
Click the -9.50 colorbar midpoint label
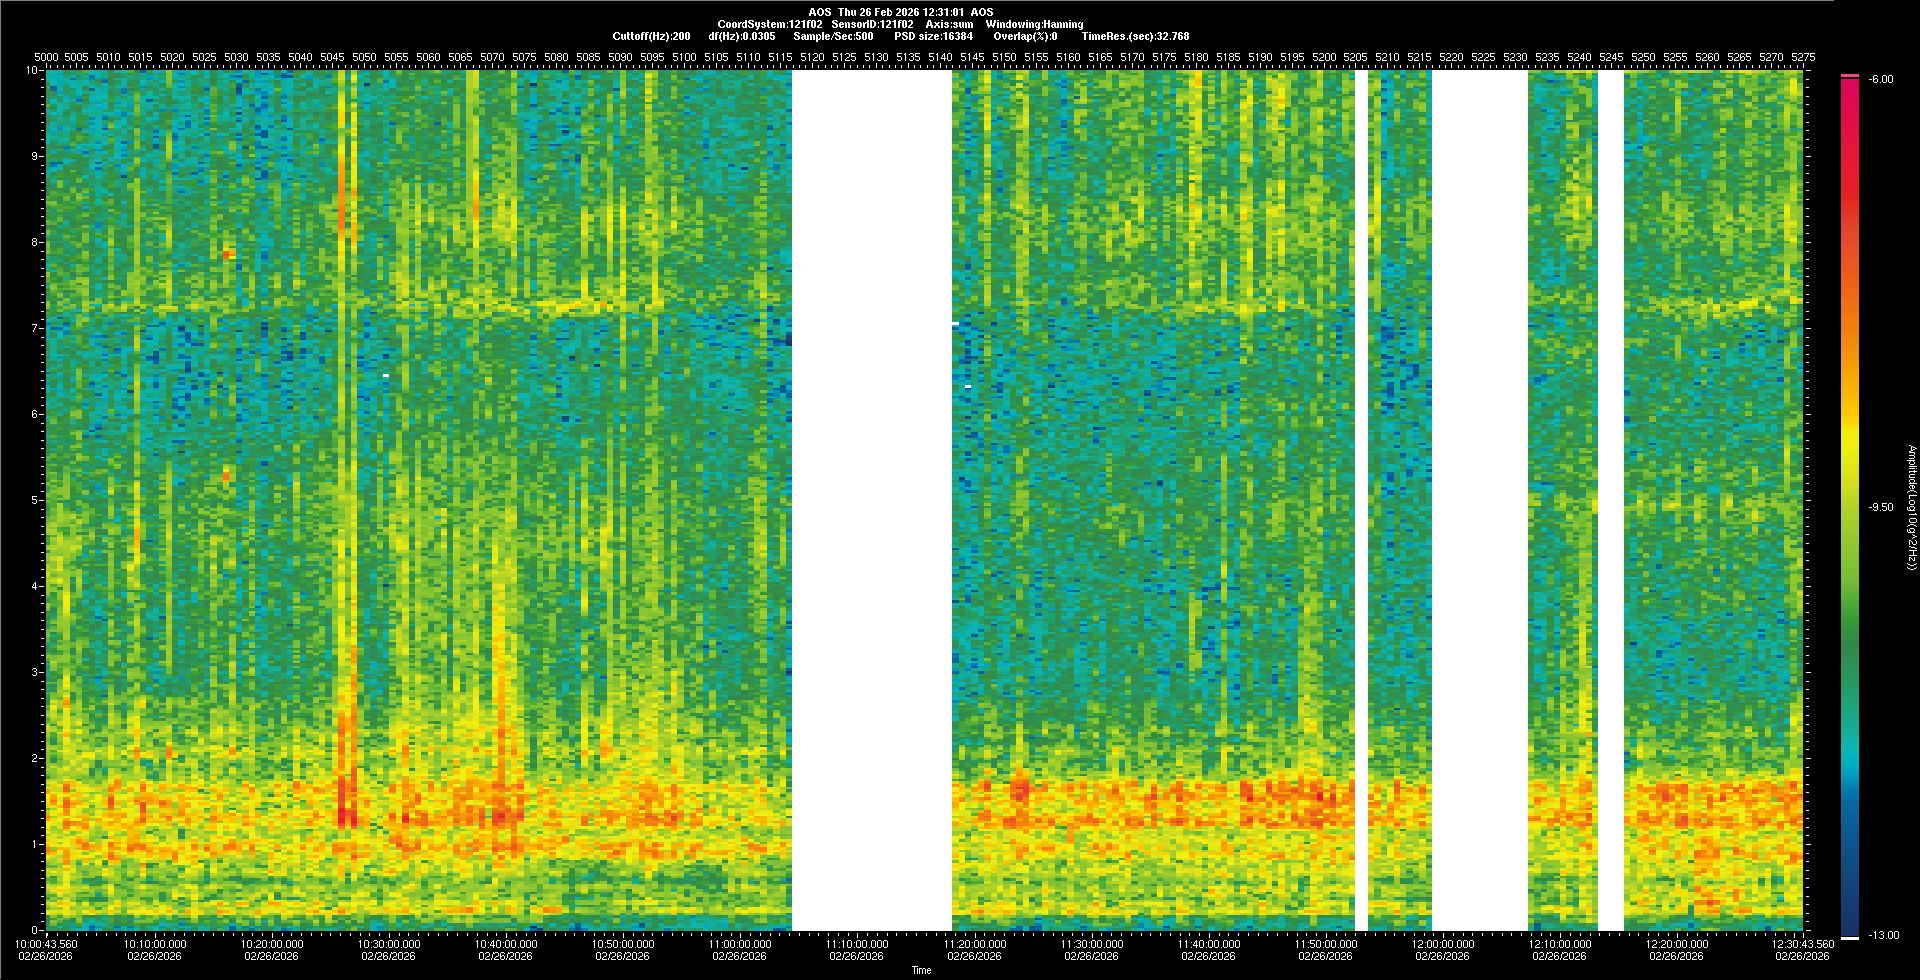1881,507
